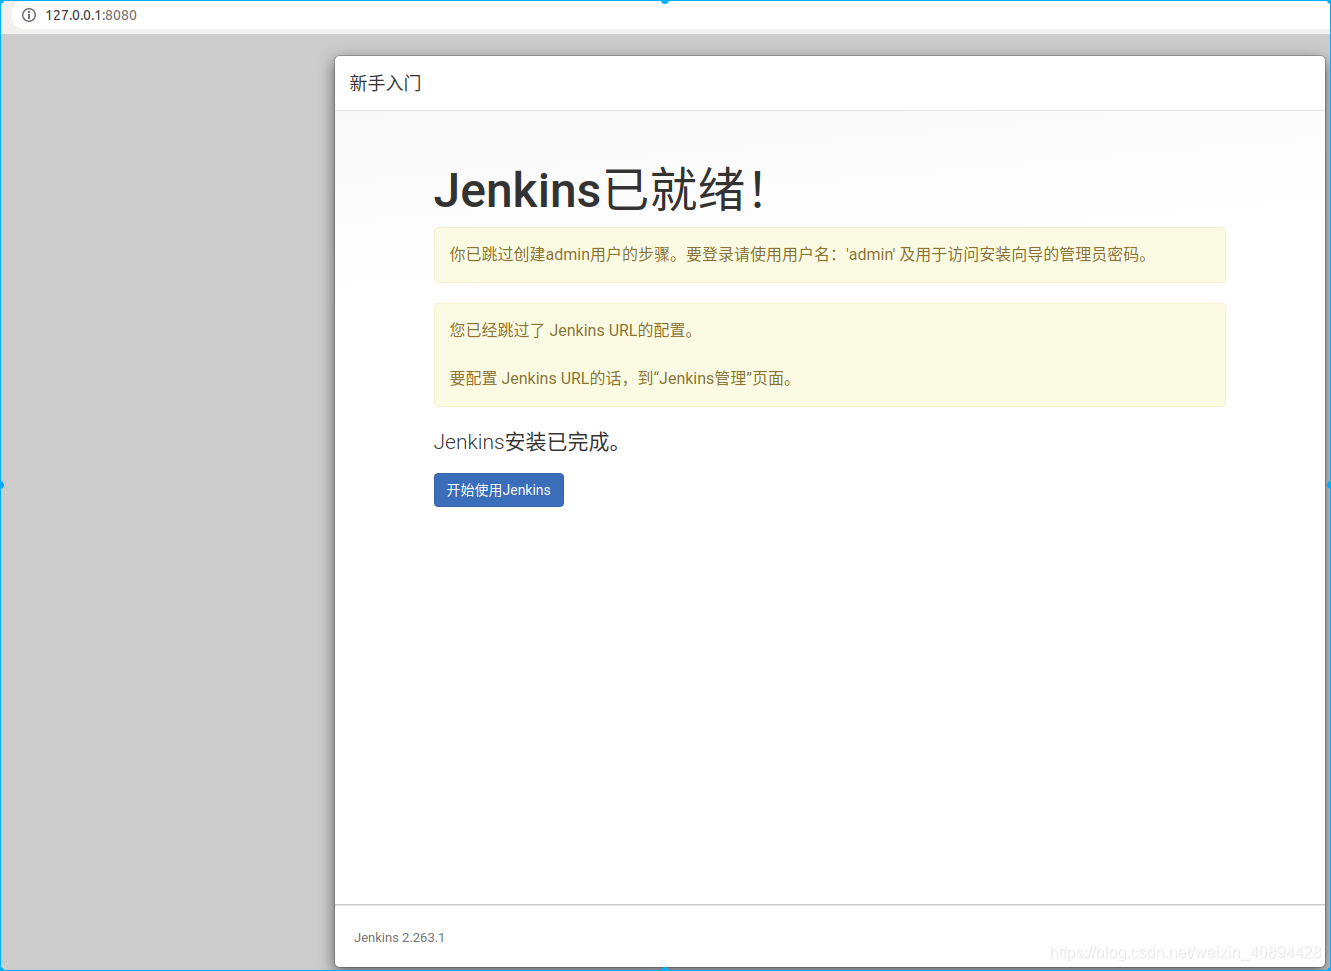Click the 开始使用Jenkins button
The image size is (1331, 971).
tap(498, 490)
